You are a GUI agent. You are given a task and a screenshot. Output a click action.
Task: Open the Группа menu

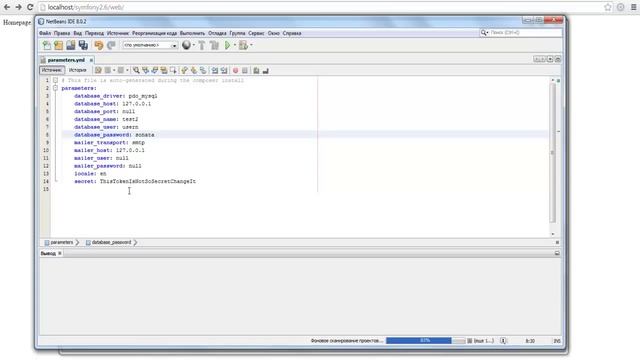pos(237,33)
